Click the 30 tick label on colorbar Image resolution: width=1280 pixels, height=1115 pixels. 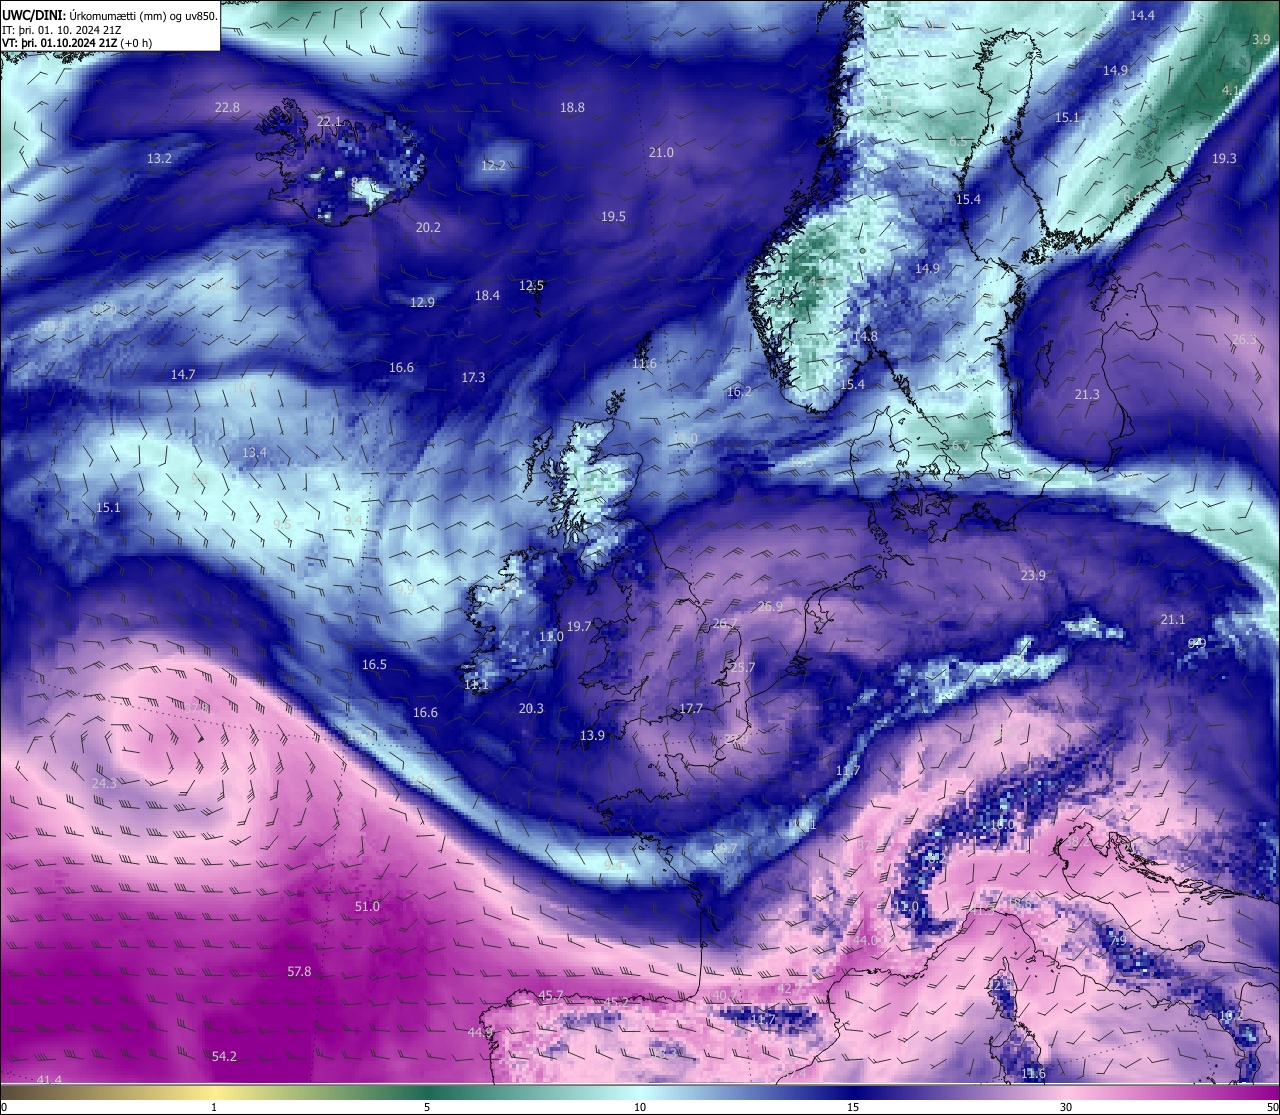pos(1066,1107)
